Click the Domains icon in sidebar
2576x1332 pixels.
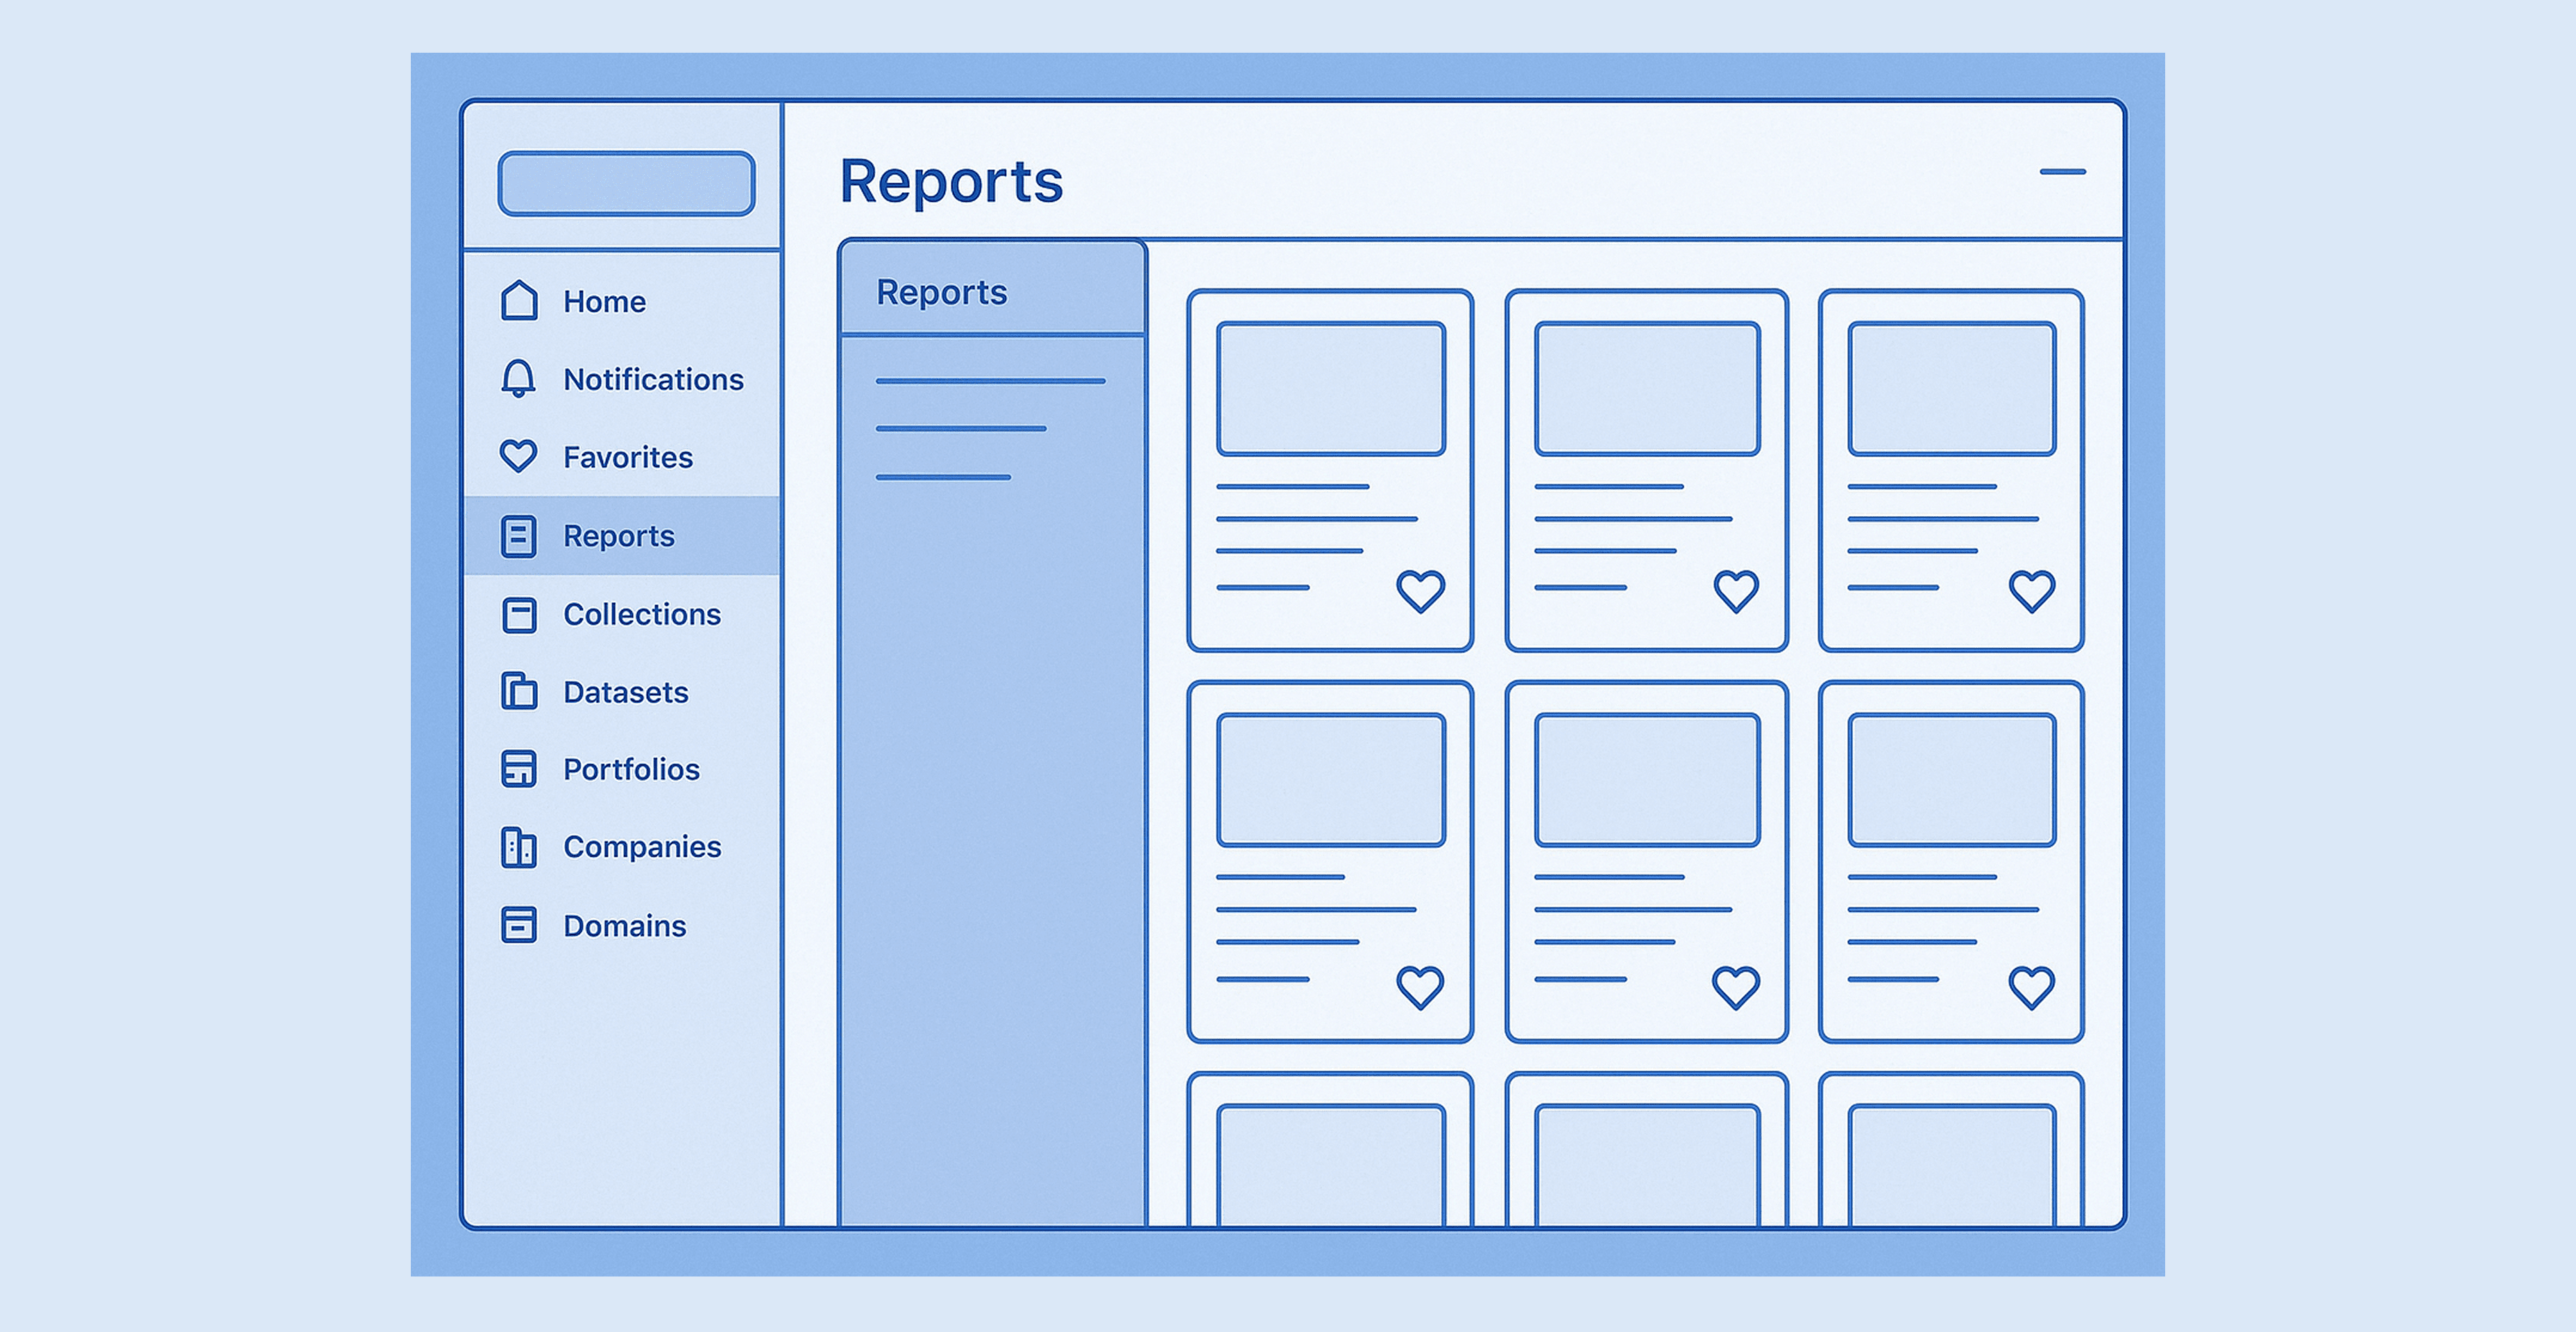point(519,925)
